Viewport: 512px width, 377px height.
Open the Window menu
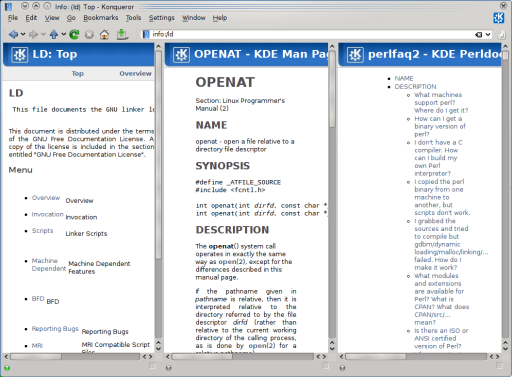pos(194,18)
